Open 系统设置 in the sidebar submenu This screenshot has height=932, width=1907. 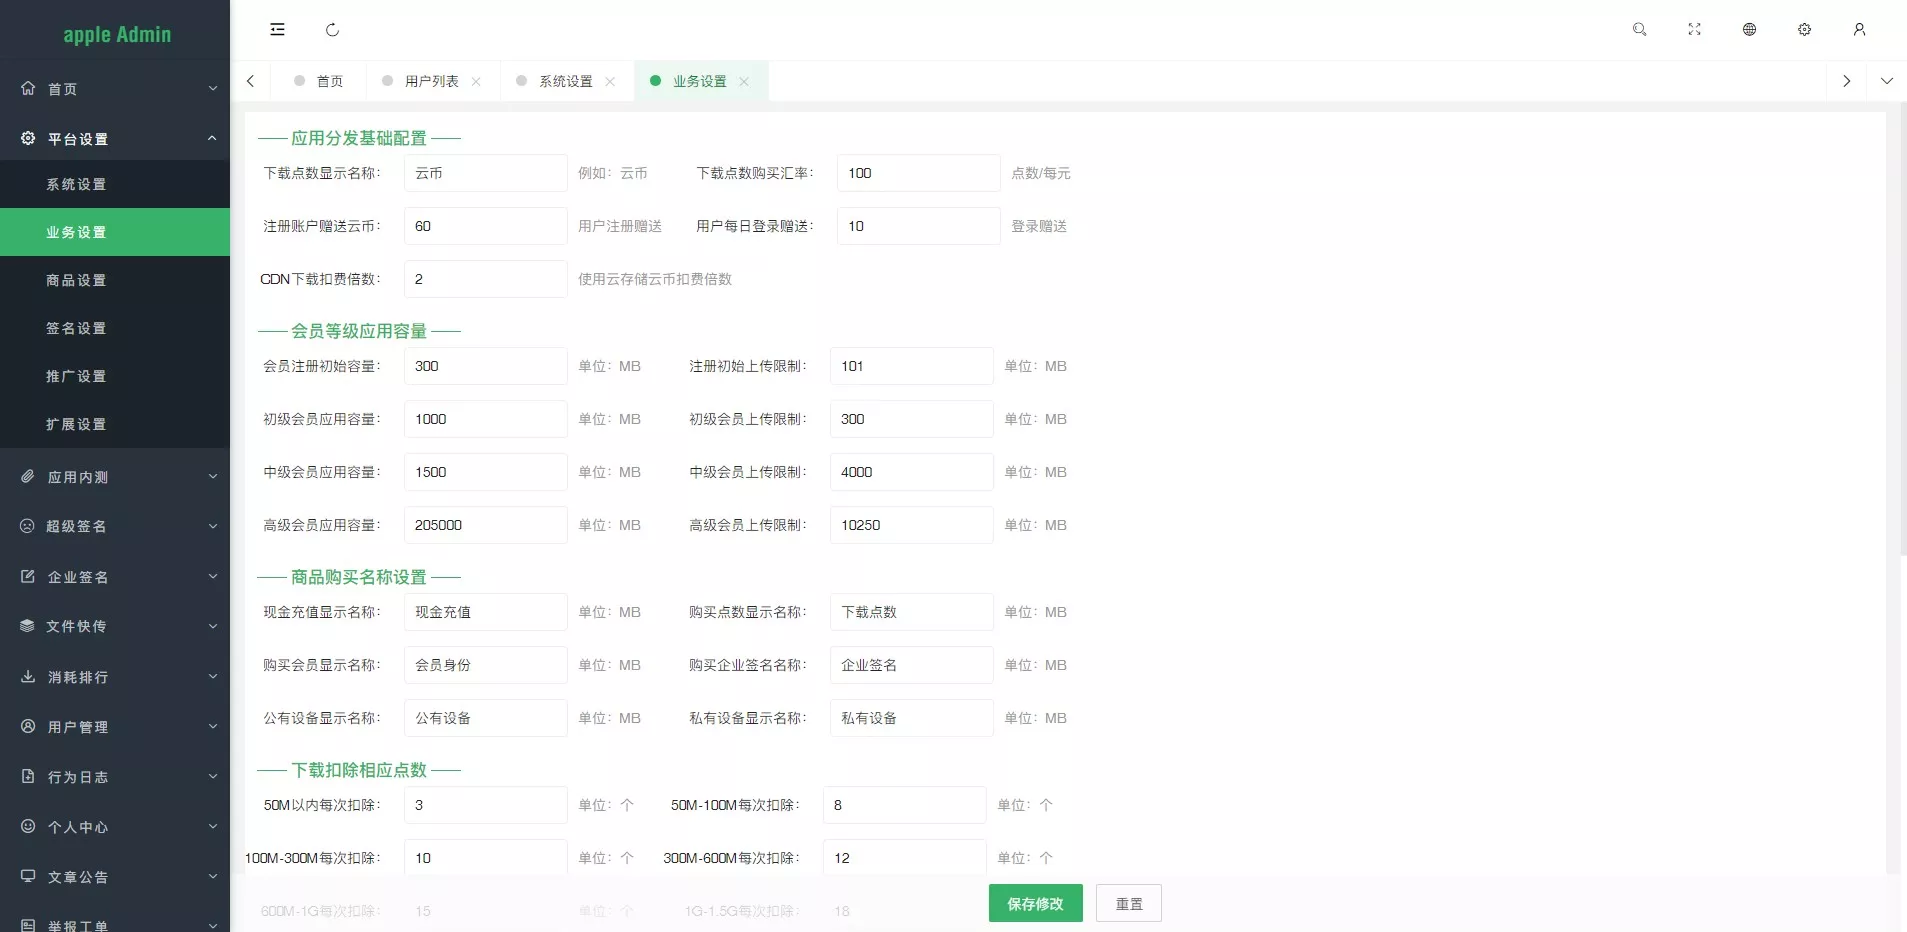(x=115, y=184)
